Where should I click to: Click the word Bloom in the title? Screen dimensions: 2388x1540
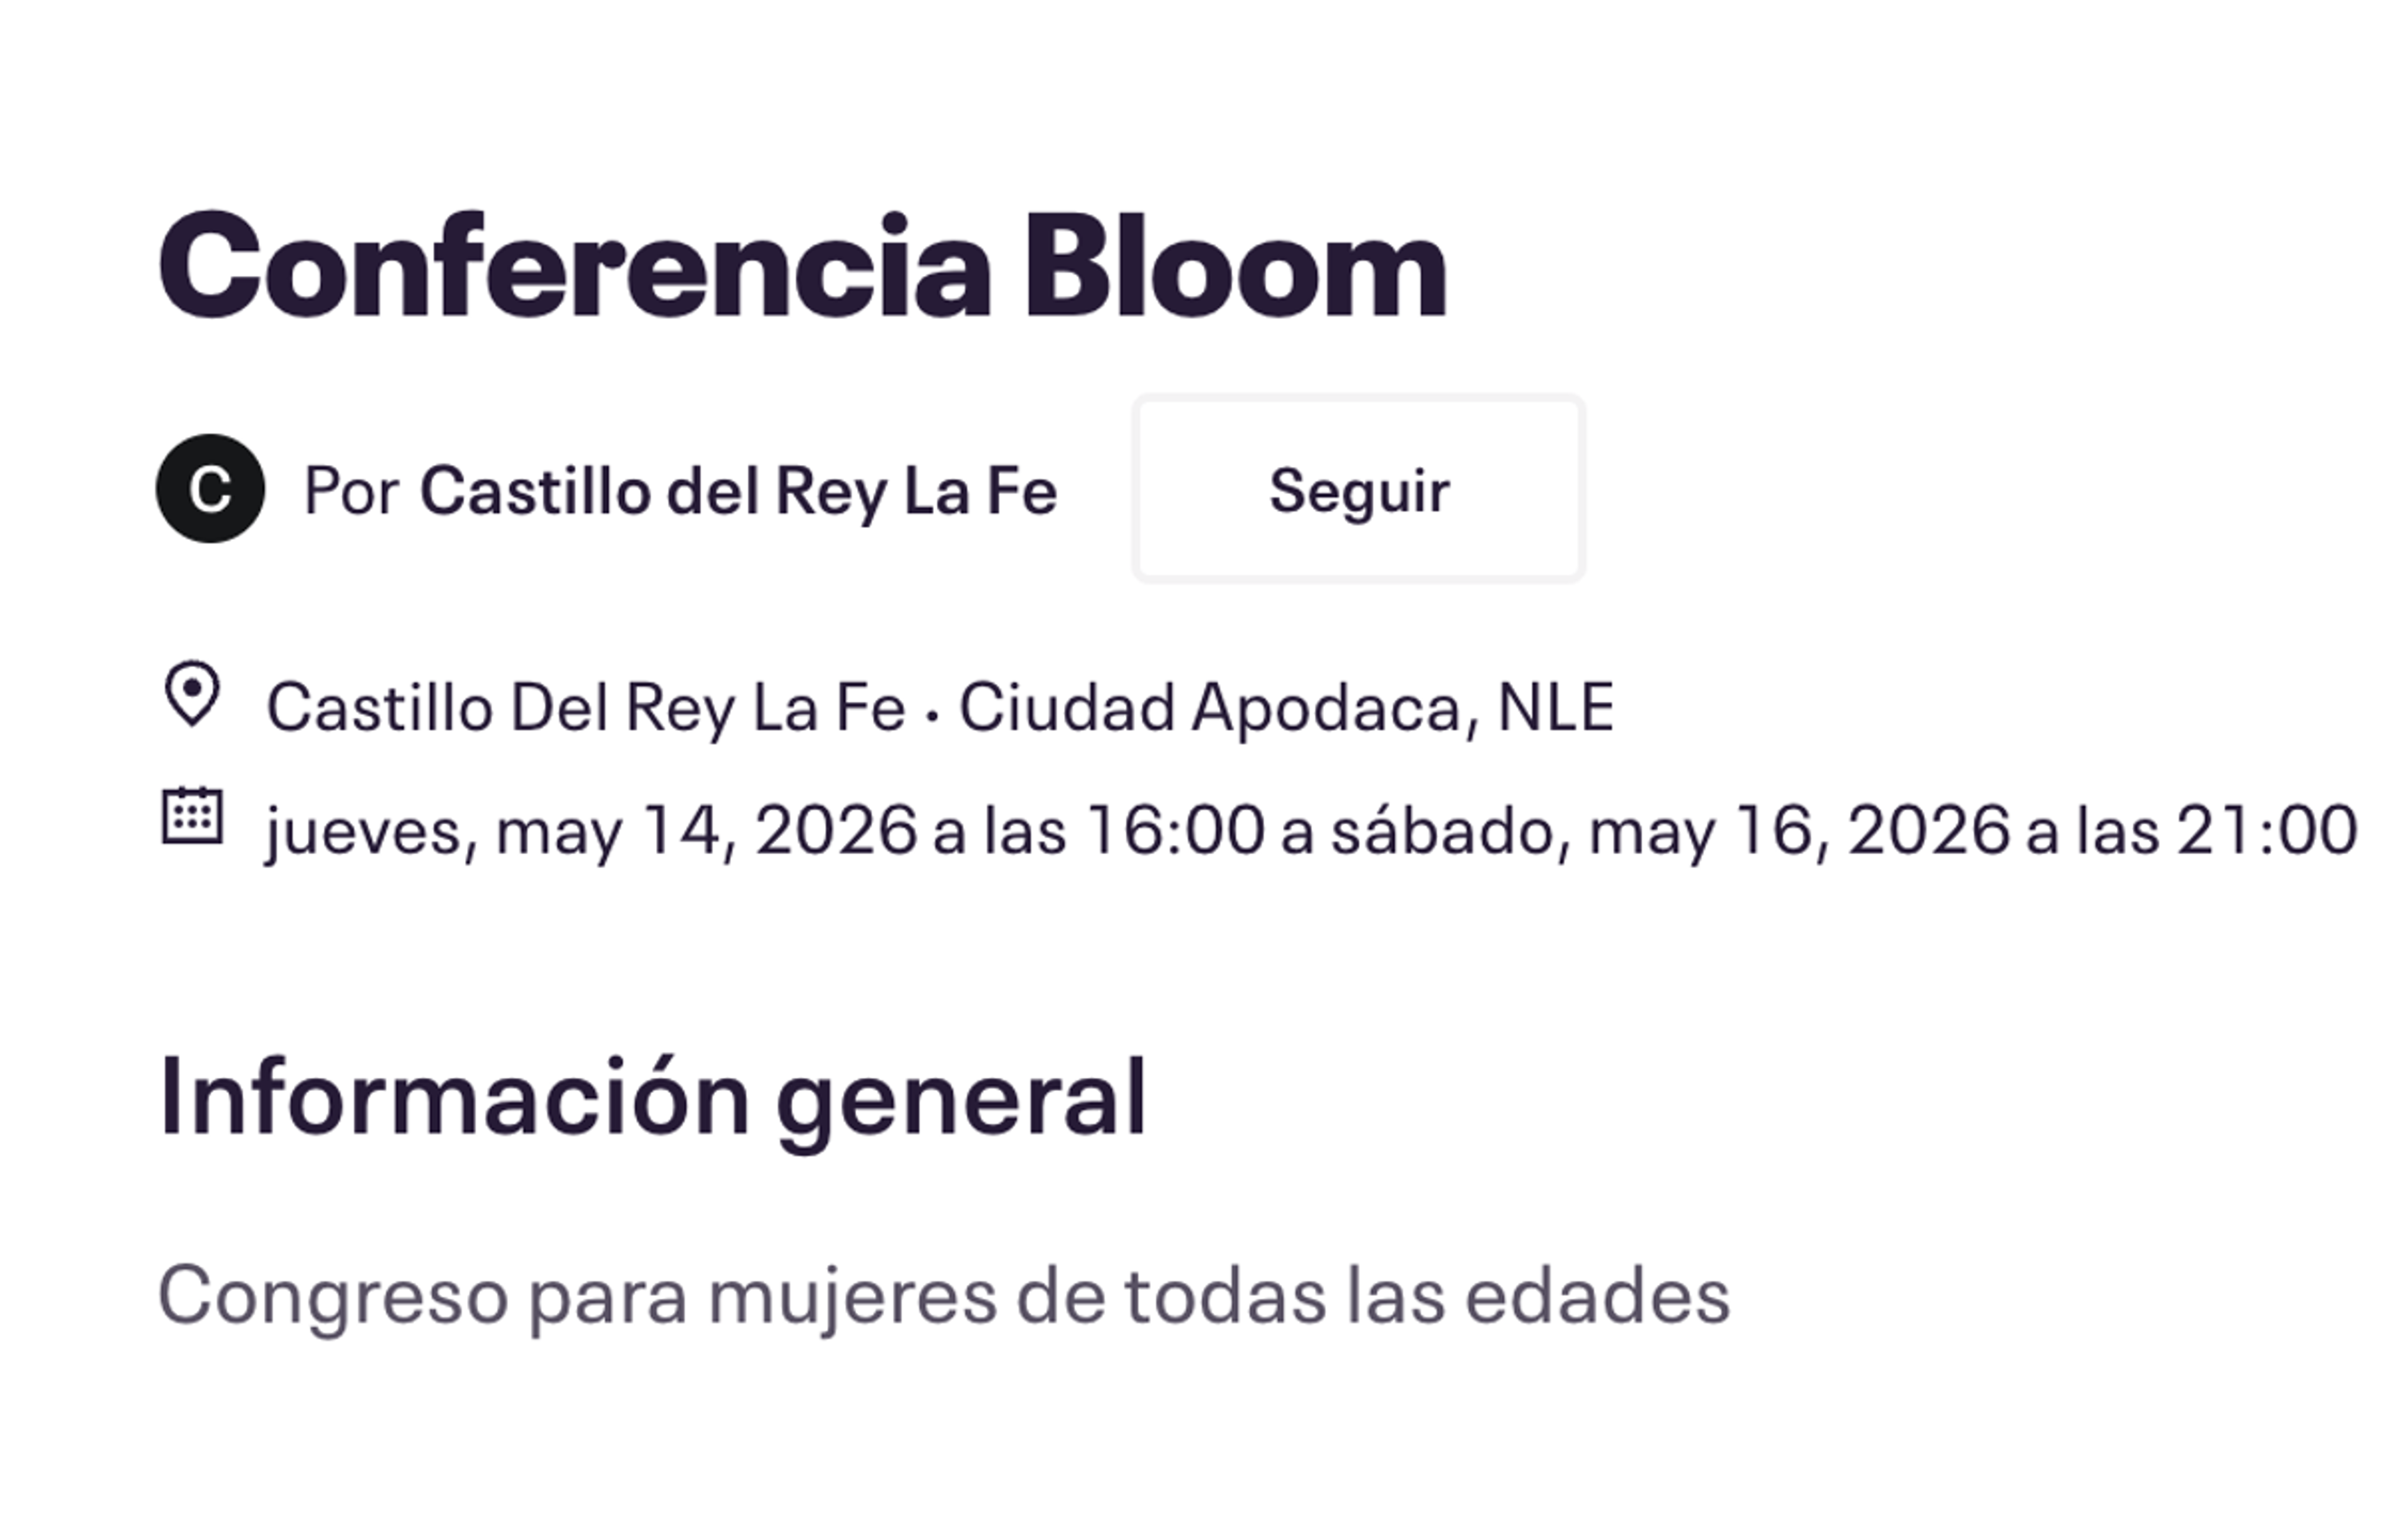[1234, 268]
